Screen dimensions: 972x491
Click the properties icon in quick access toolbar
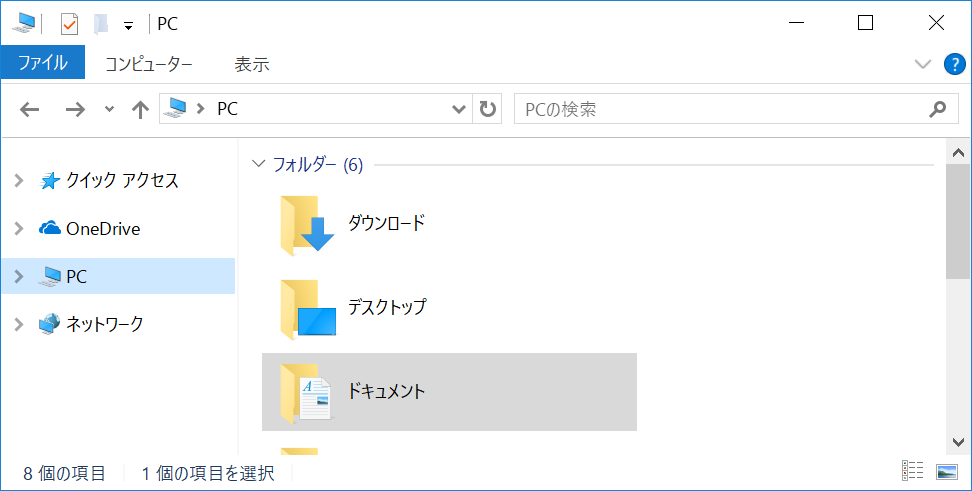(69, 25)
